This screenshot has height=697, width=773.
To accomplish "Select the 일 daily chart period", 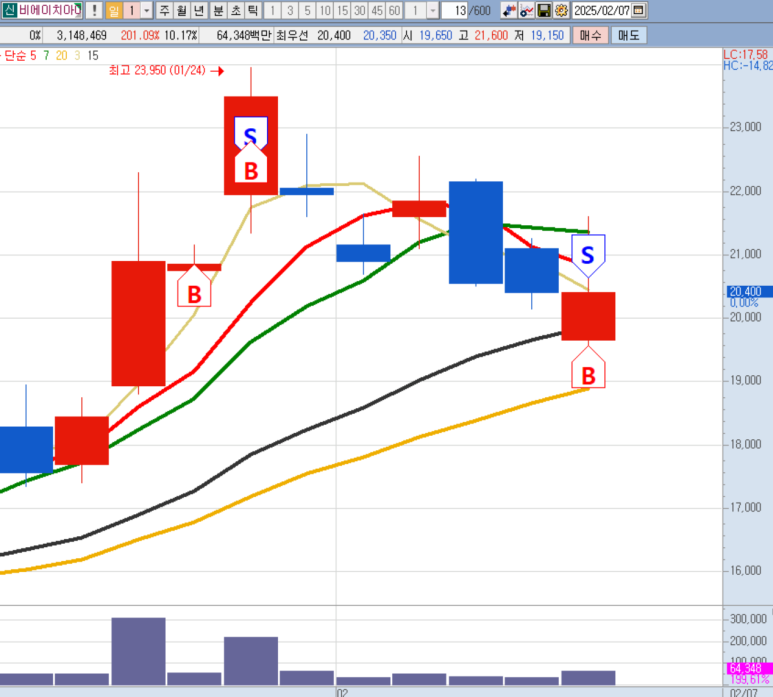I will pyautogui.click(x=114, y=10).
